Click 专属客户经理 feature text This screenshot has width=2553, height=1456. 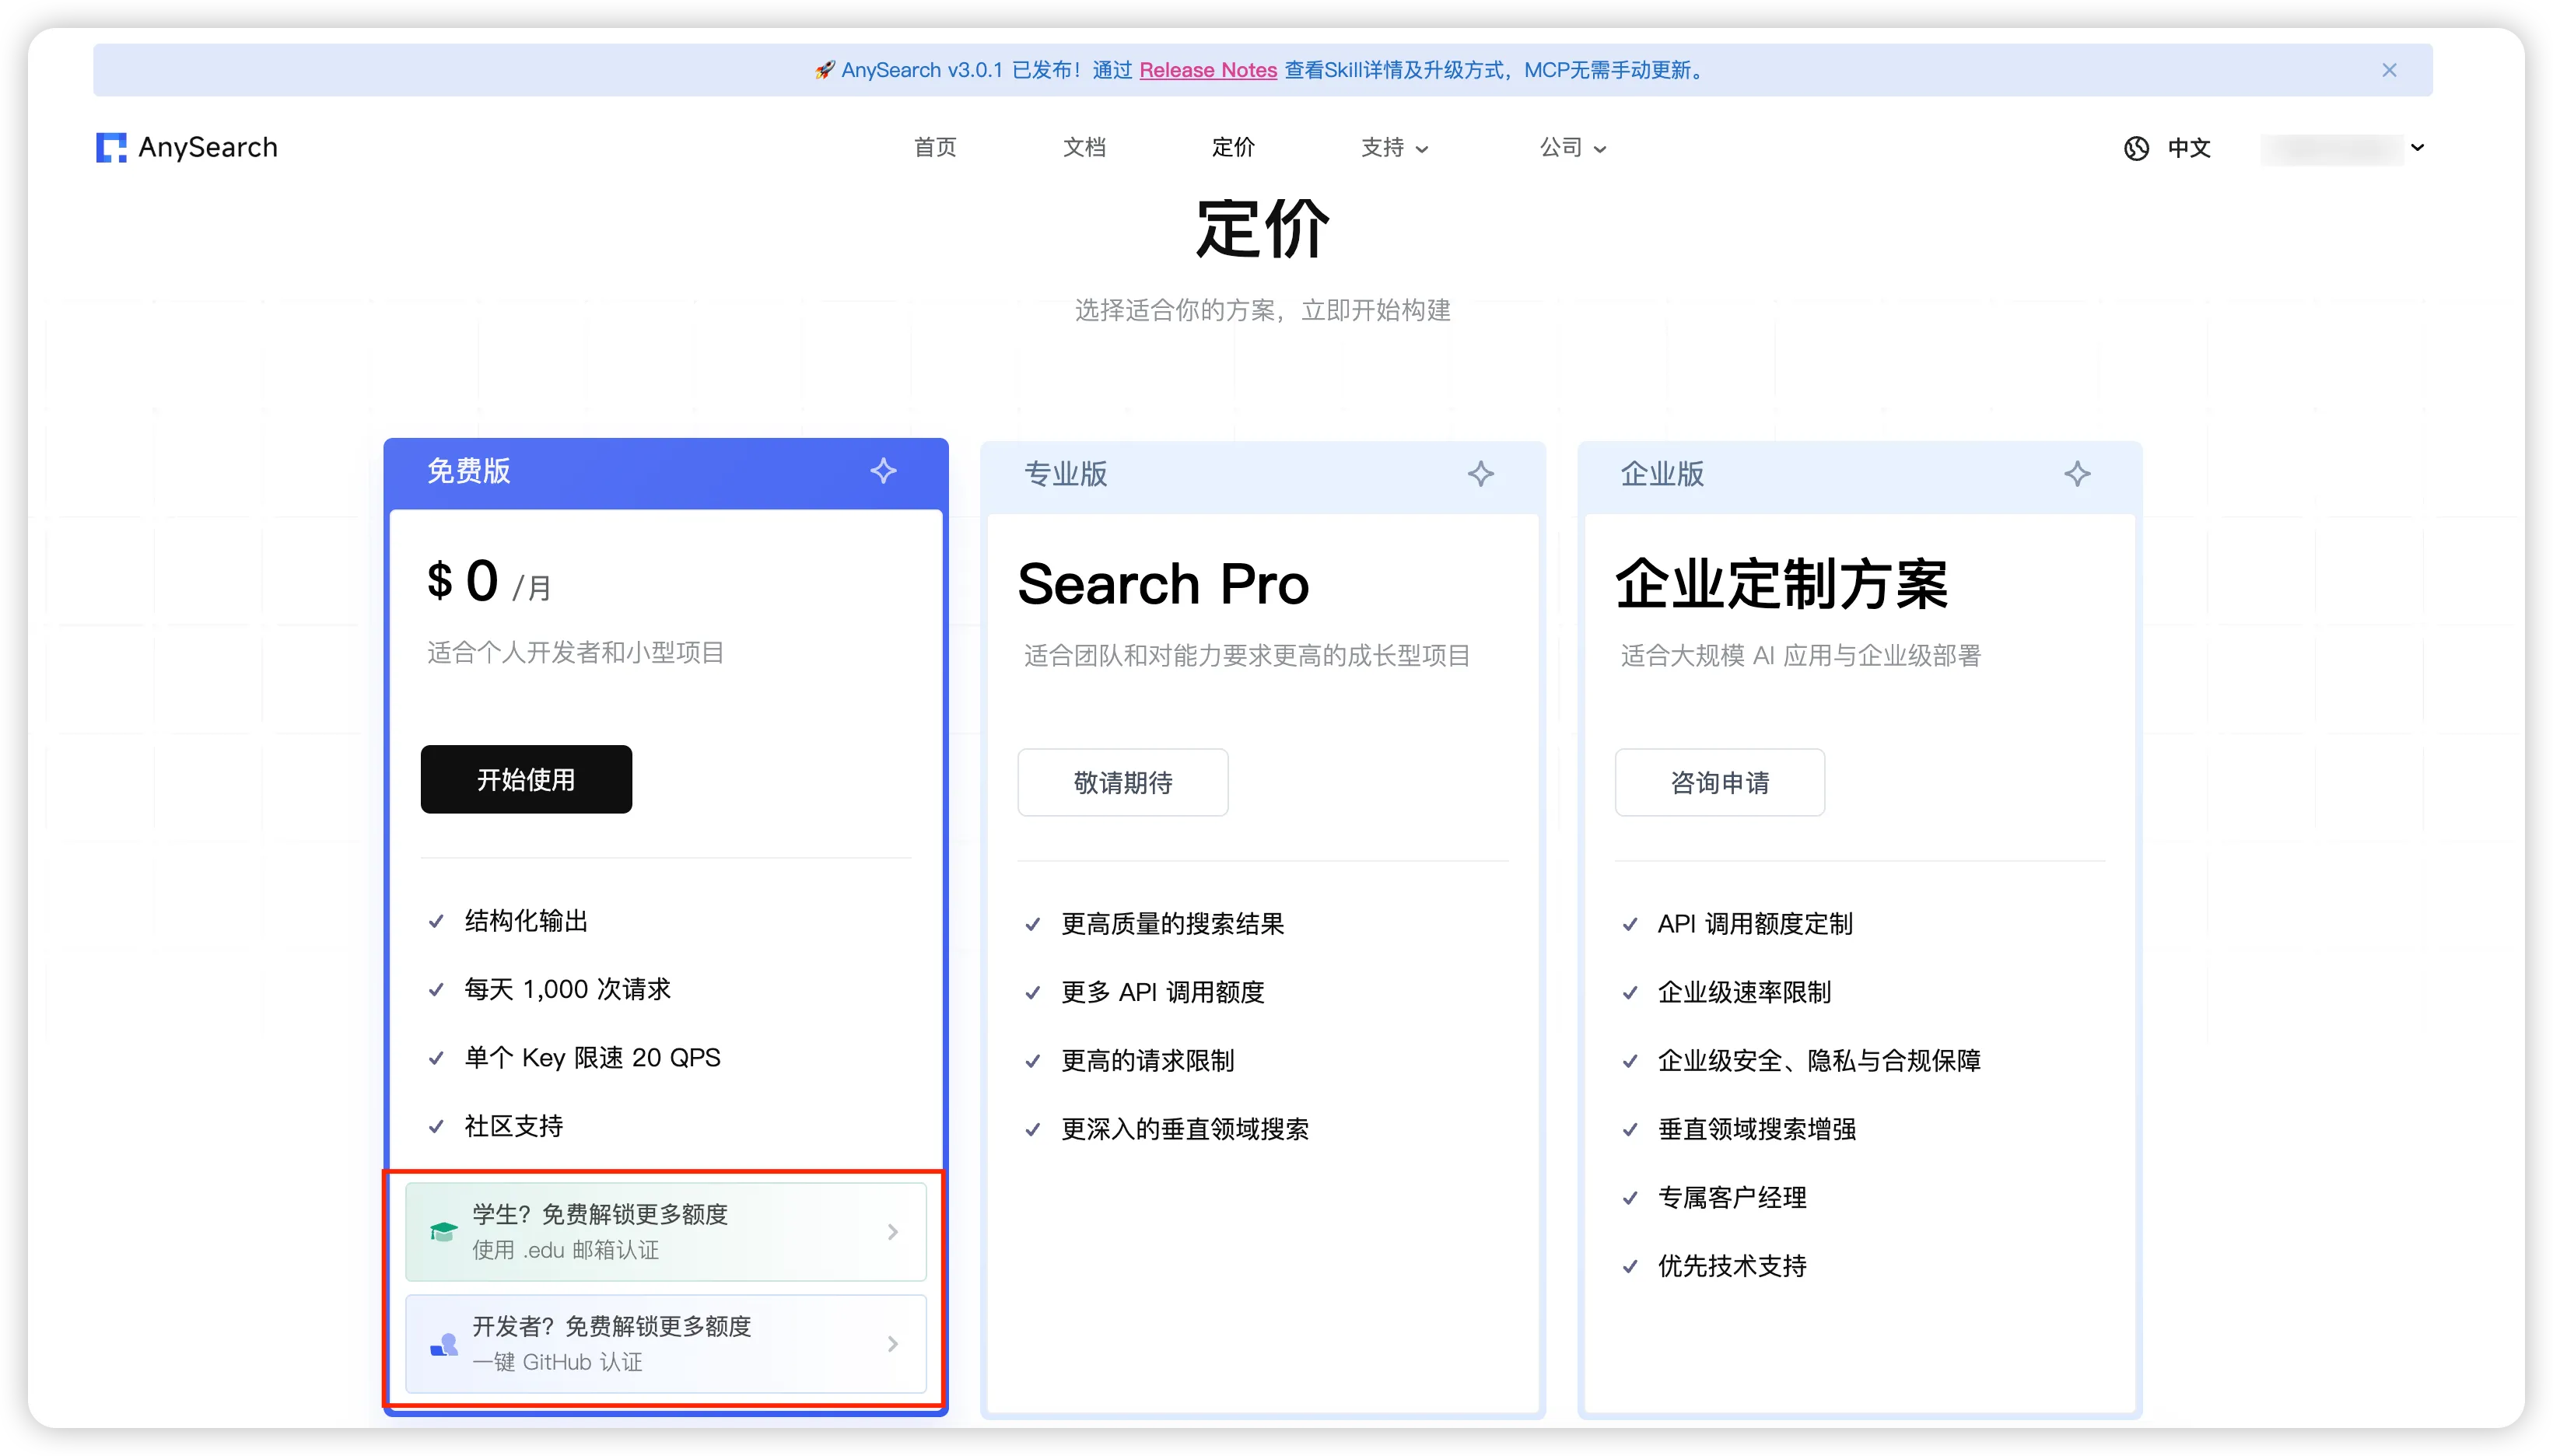[1732, 1197]
